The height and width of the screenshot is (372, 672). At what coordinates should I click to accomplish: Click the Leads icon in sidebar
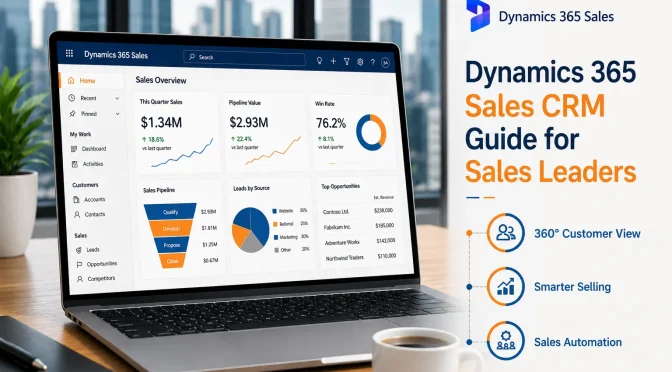click(x=78, y=250)
